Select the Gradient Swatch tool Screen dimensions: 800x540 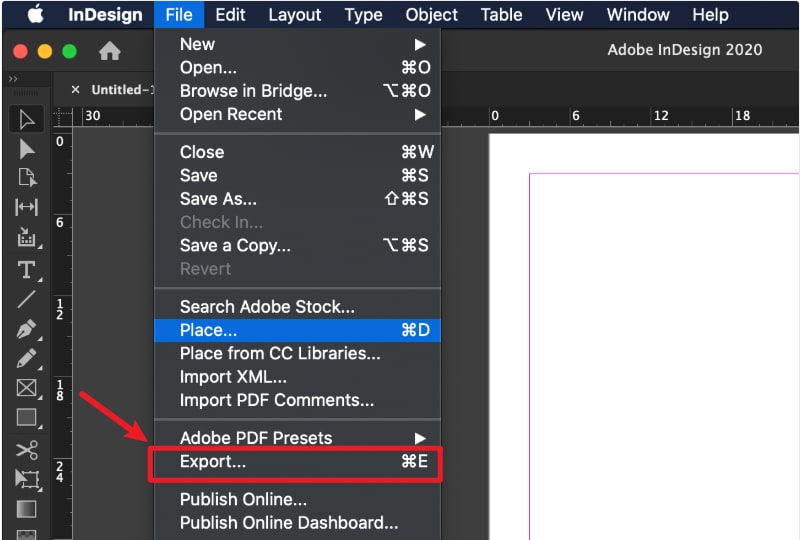tap(27, 509)
